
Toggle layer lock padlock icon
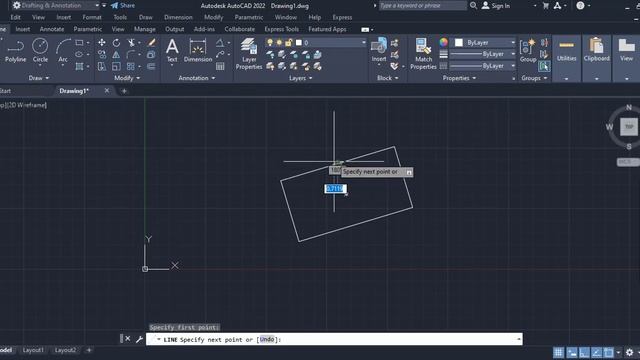289,42
